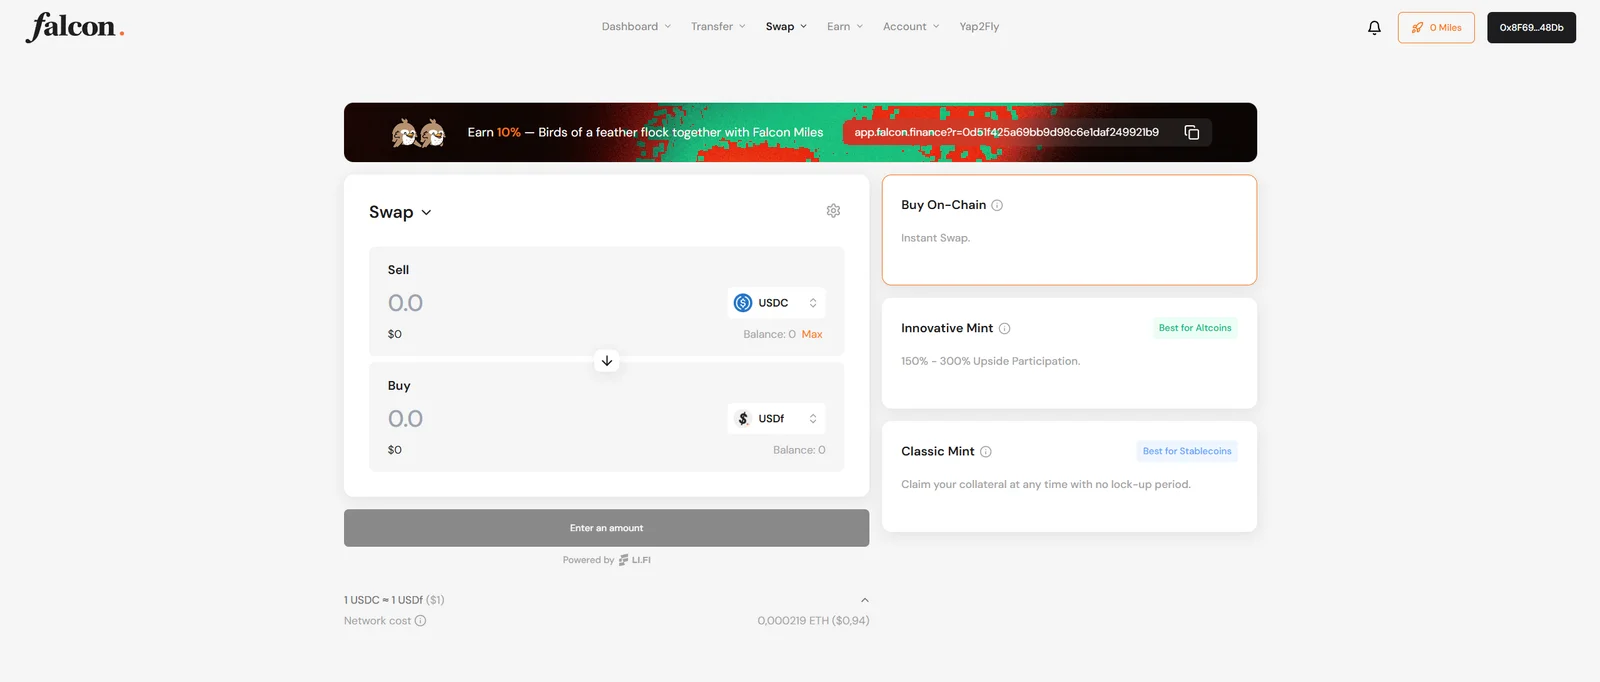1600x682 pixels.
Task: Open the Account menu
Action: pyautogui.click(x=911, y=27)
